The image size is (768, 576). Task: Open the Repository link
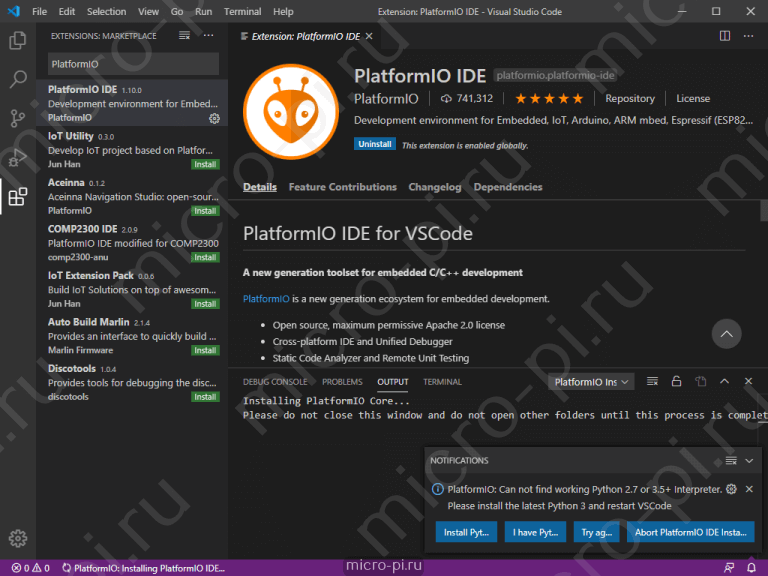click(x=630, y=98)
